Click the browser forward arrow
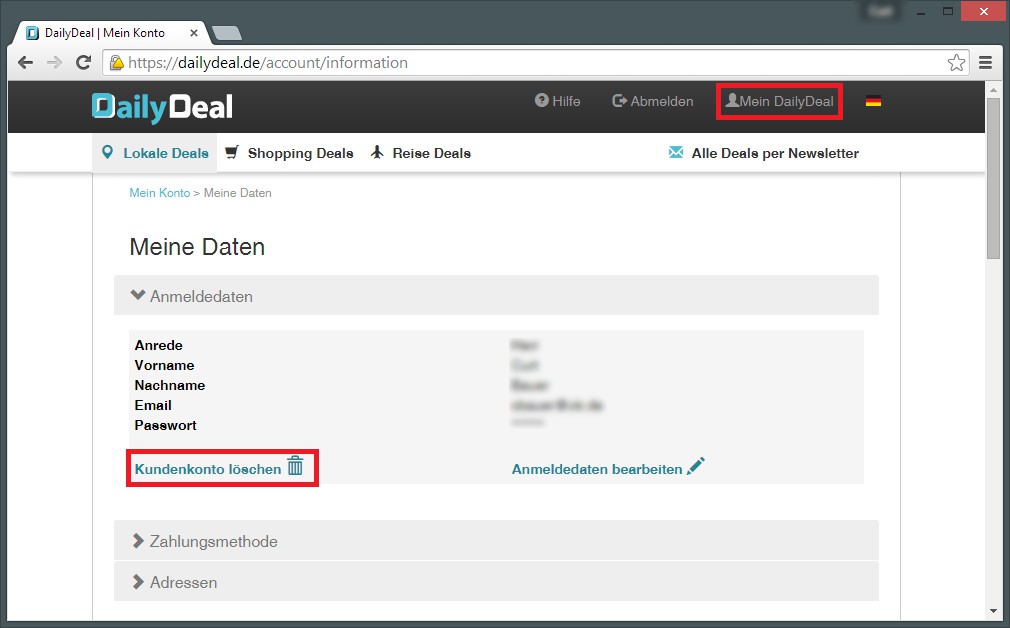The width and height of the screenshot is (1010, 628). point(54,63)
